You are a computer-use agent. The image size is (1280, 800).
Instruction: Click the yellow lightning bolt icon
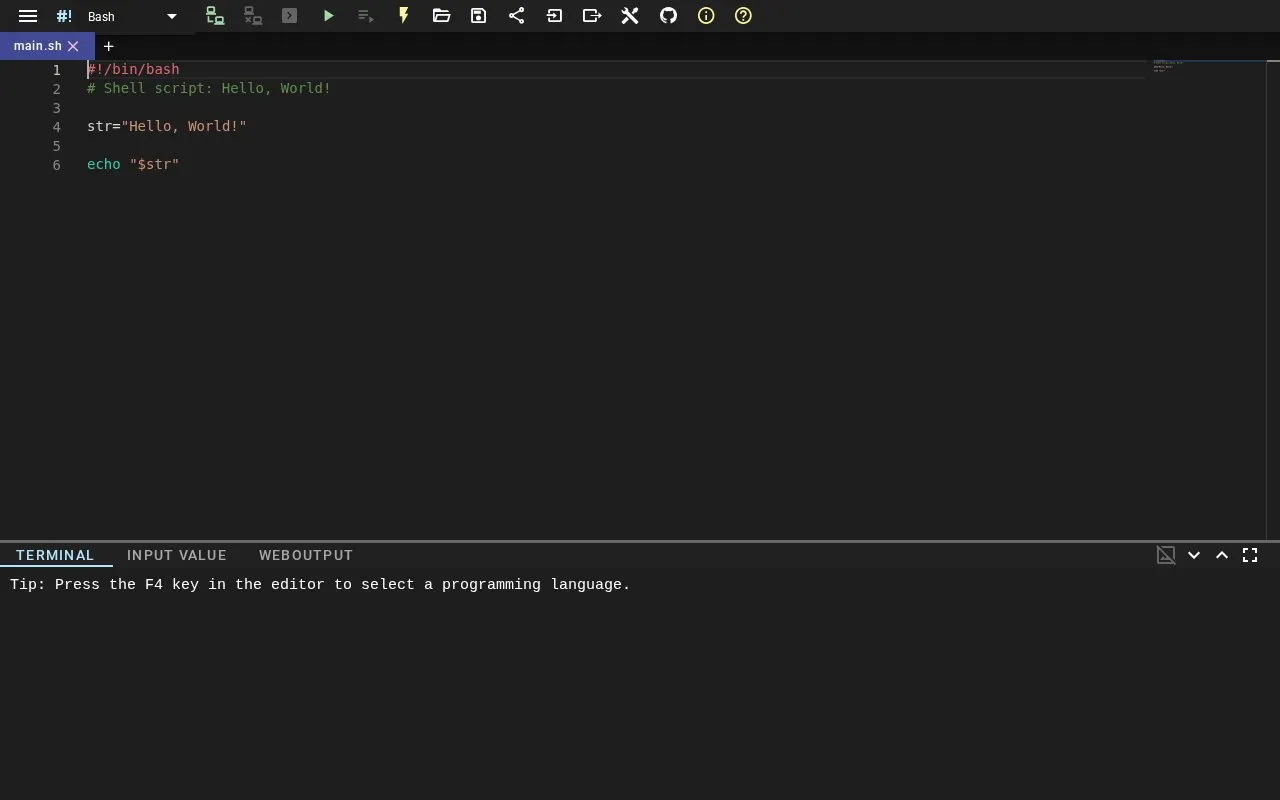pos(404,16)
